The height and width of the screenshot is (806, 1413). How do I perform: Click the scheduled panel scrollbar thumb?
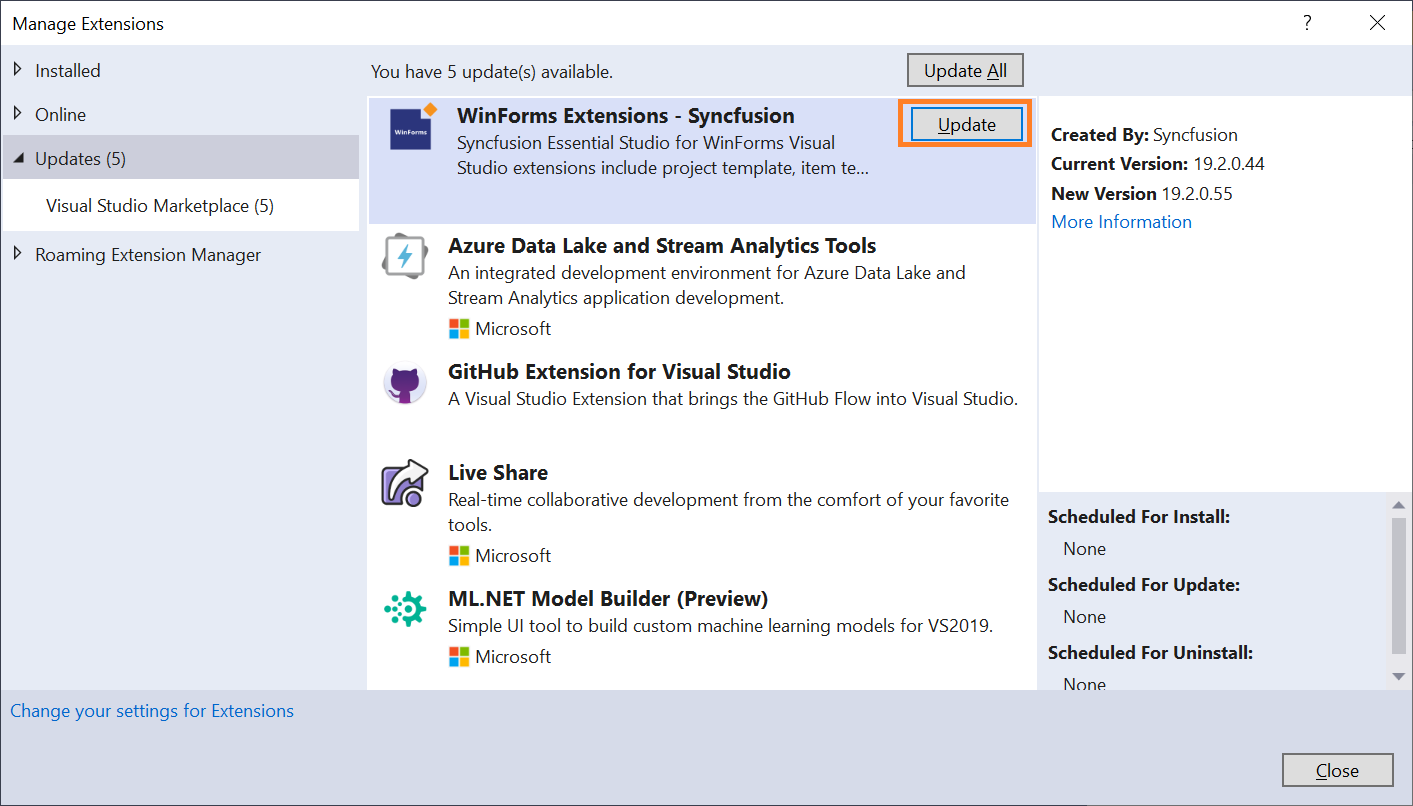coord(1399,586)
